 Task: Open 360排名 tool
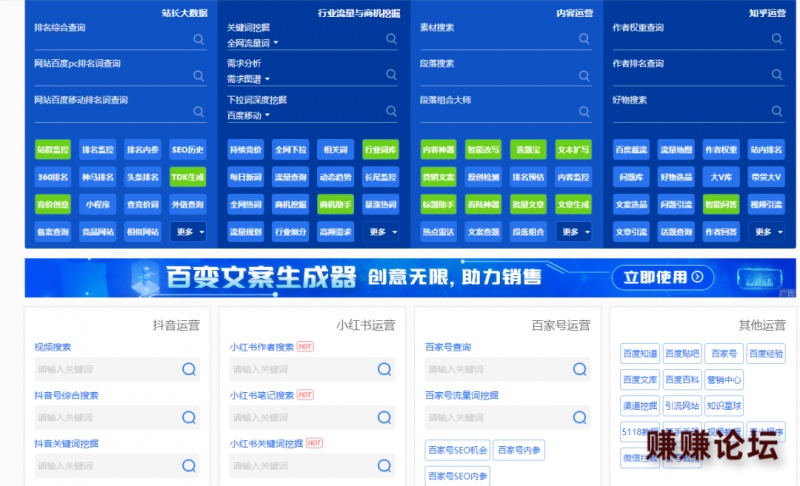pos(53,177)
